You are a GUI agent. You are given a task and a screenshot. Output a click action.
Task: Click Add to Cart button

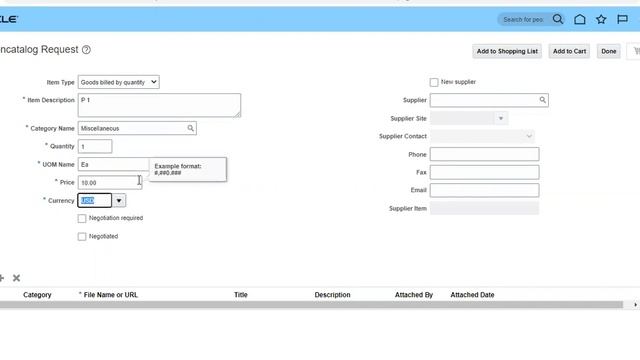pyautogui.click(x=569, y=51)
